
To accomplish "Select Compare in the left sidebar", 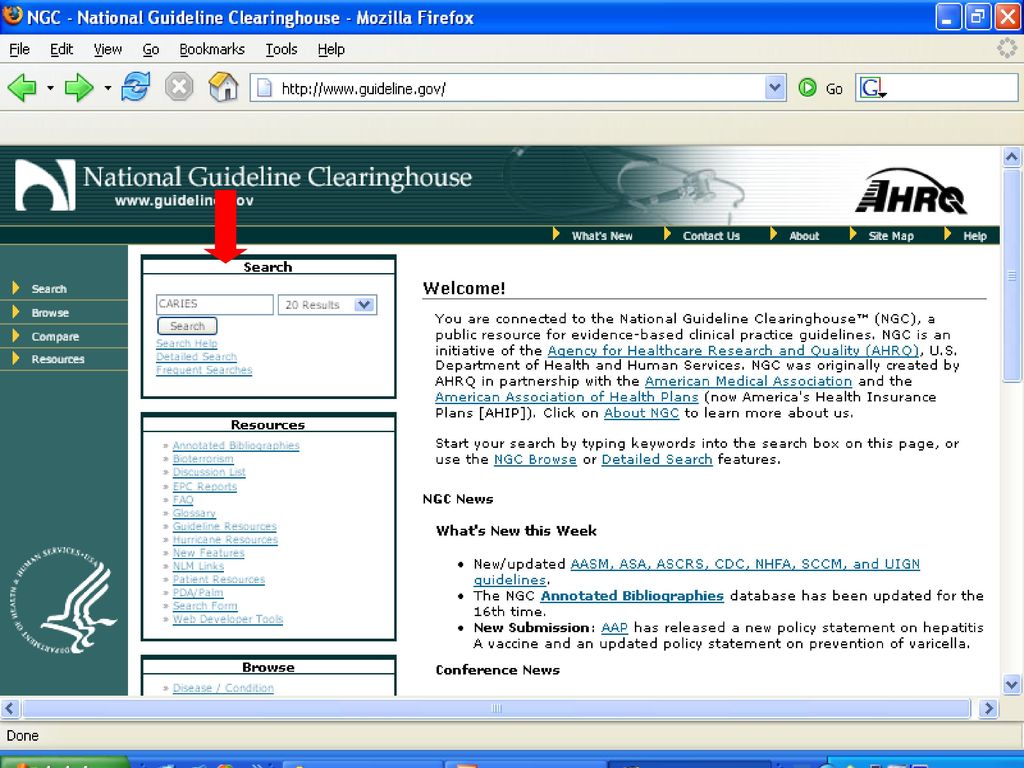I will (x=56, y=336).
